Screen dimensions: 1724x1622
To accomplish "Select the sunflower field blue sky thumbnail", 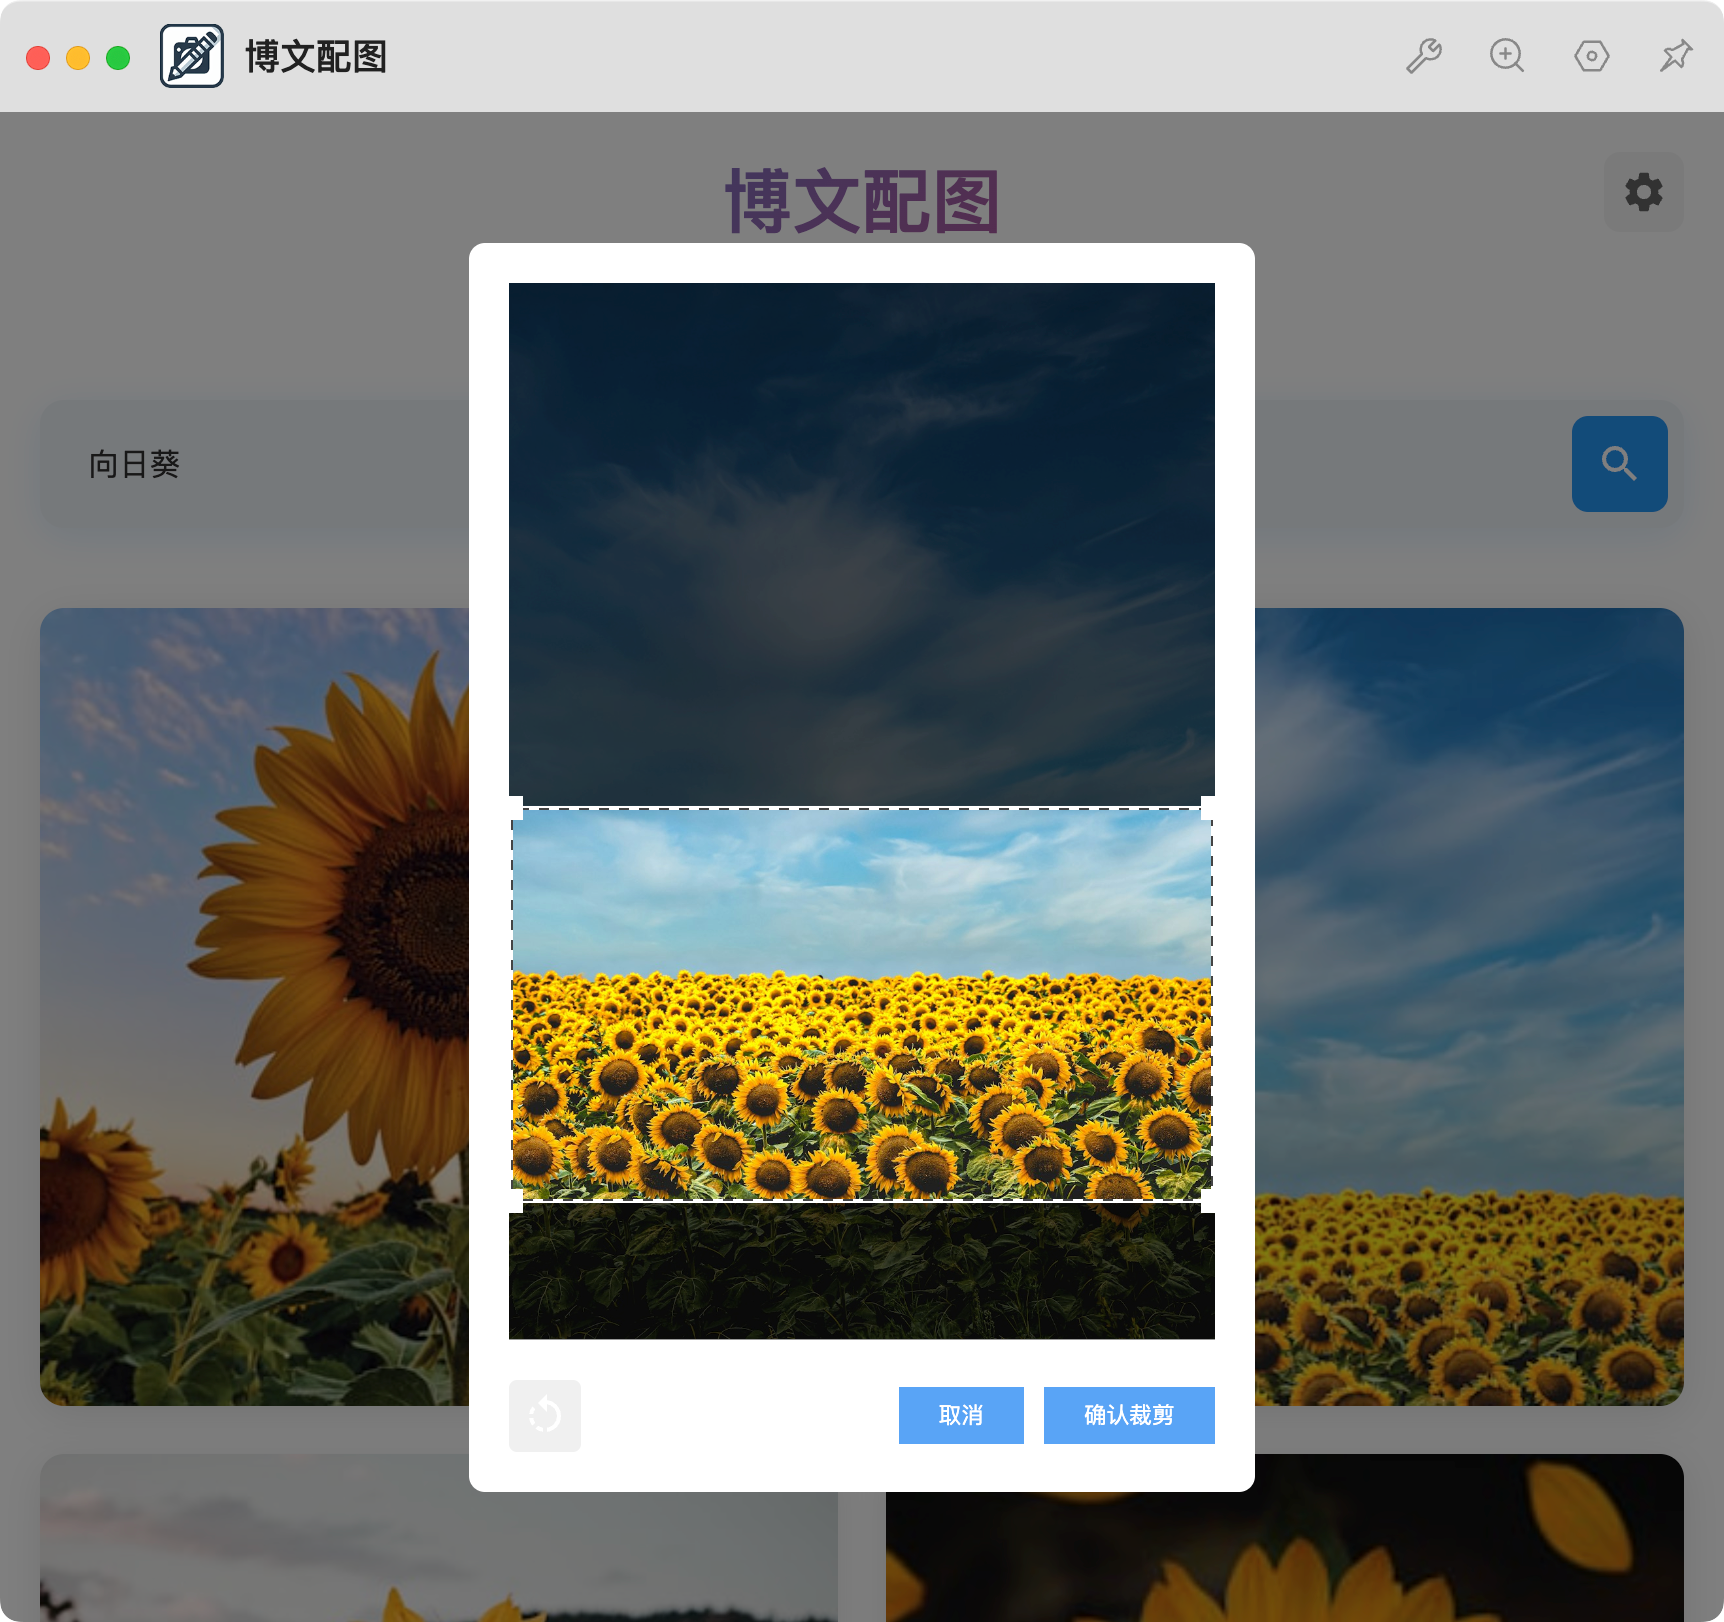I will point(1469,1006).
